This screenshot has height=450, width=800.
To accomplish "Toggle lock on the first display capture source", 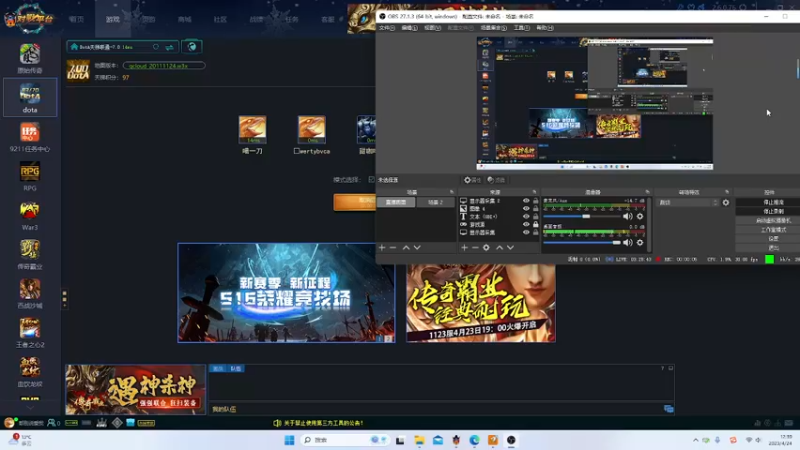I will coord(535,201).
